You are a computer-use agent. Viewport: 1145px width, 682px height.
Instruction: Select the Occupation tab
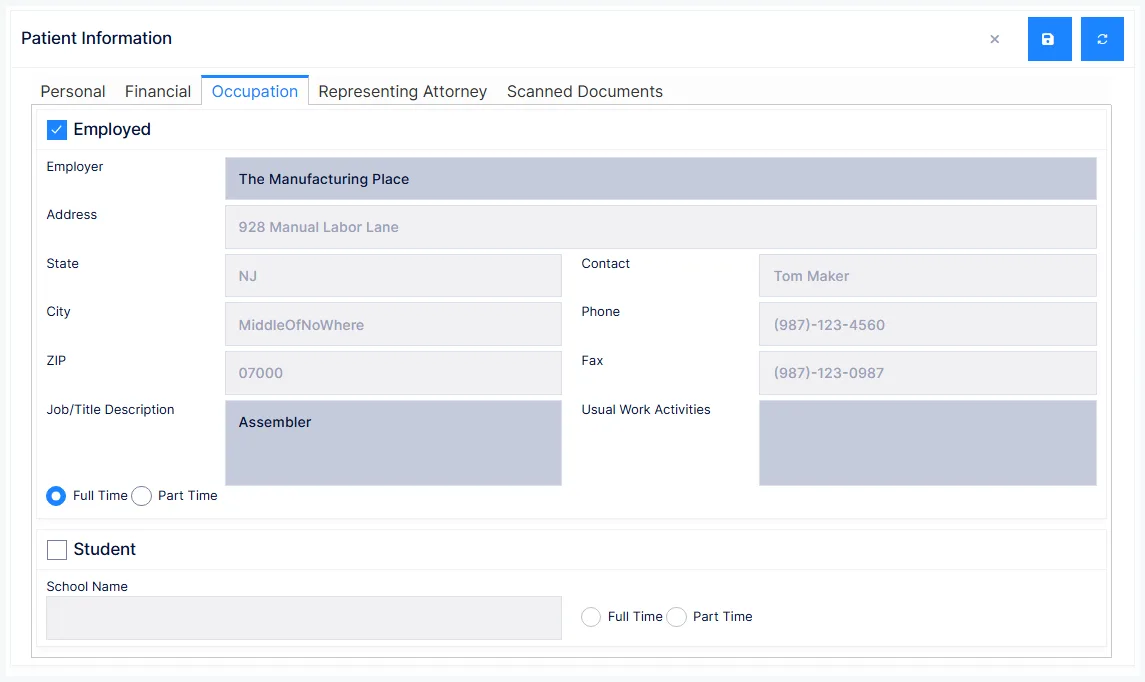click(x=255, y=91)
